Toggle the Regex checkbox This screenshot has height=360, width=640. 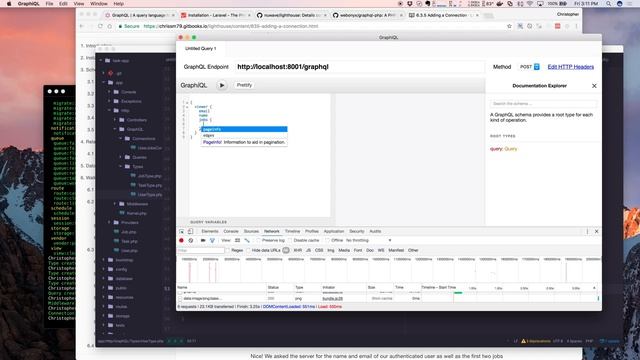coord(228,250)
